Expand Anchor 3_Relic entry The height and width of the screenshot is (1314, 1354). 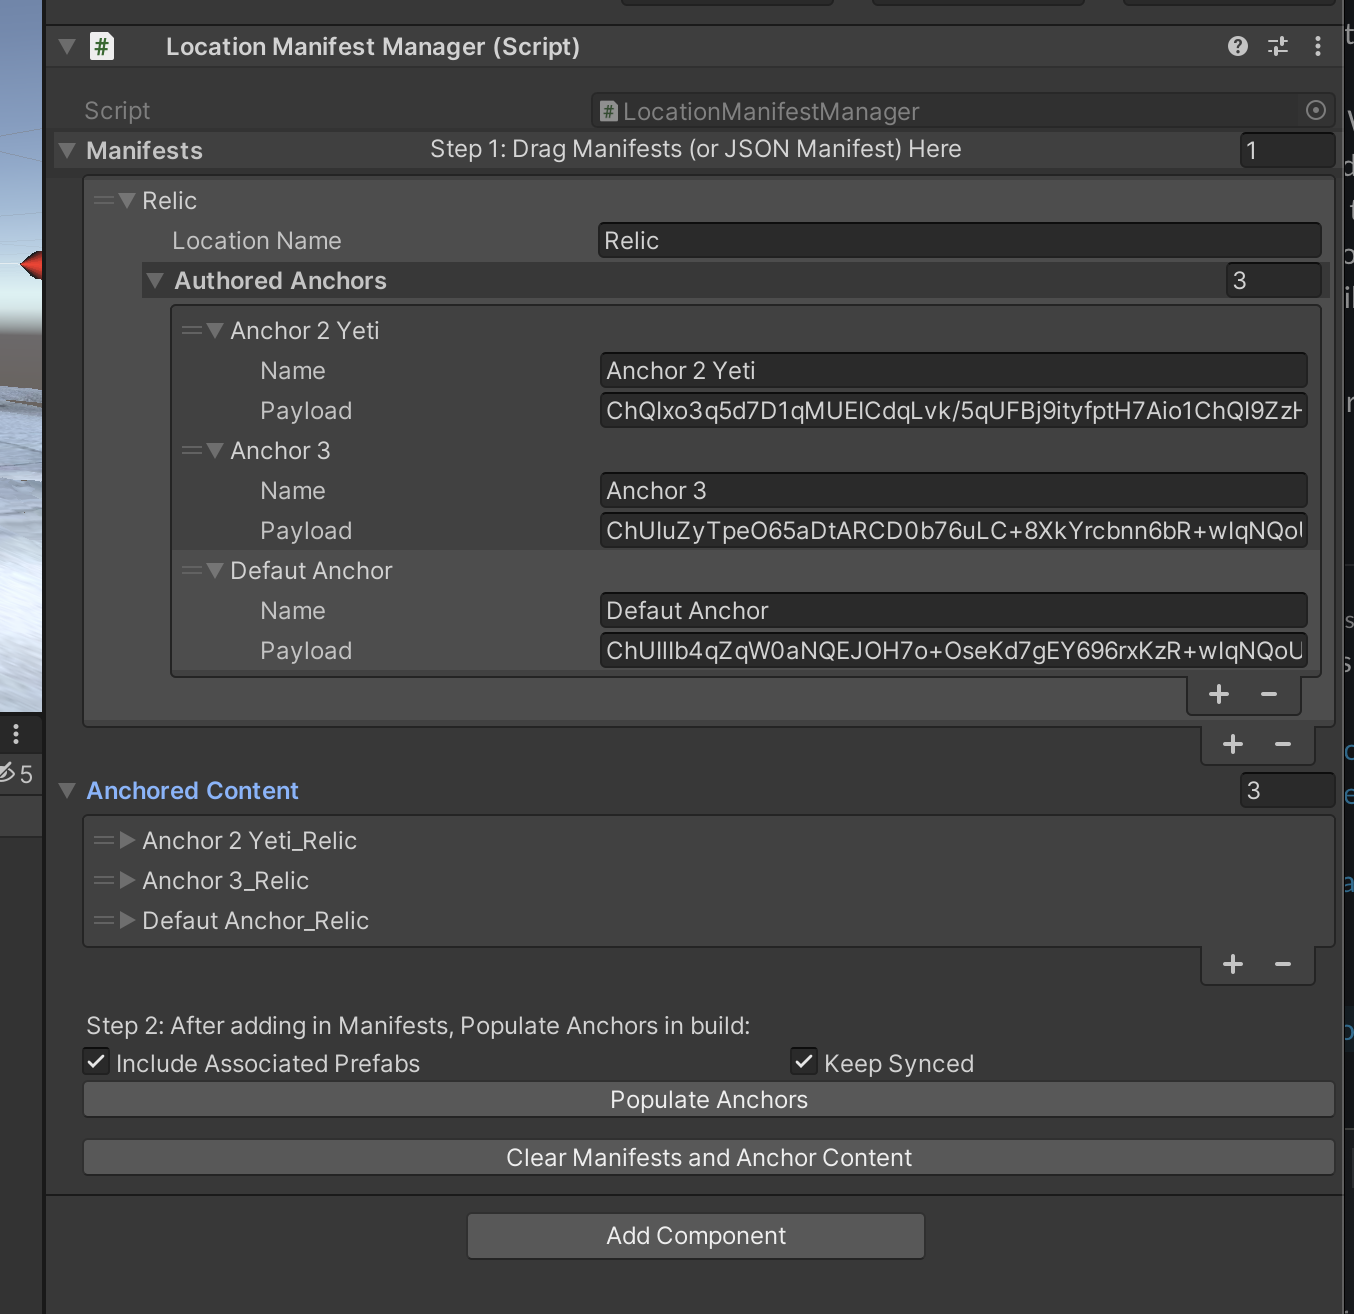(x=127, y=881)
